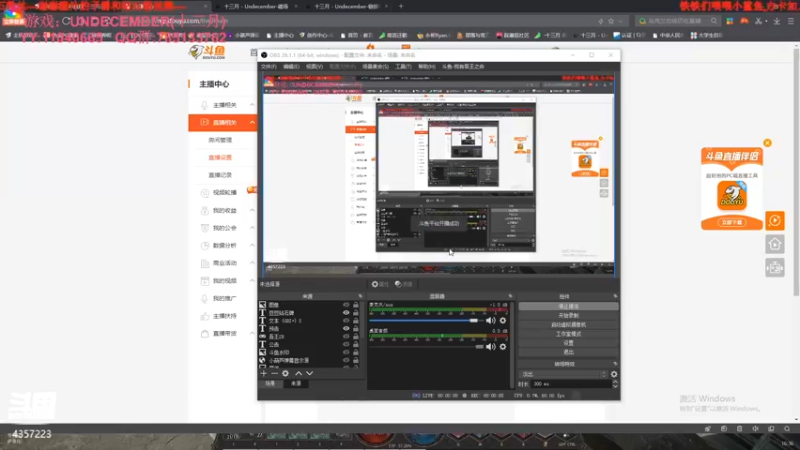Click the orange play icon on right floating bar
The width and height of the screenshot is (800, 450).
pyautogui.click(x=774, y=220)
